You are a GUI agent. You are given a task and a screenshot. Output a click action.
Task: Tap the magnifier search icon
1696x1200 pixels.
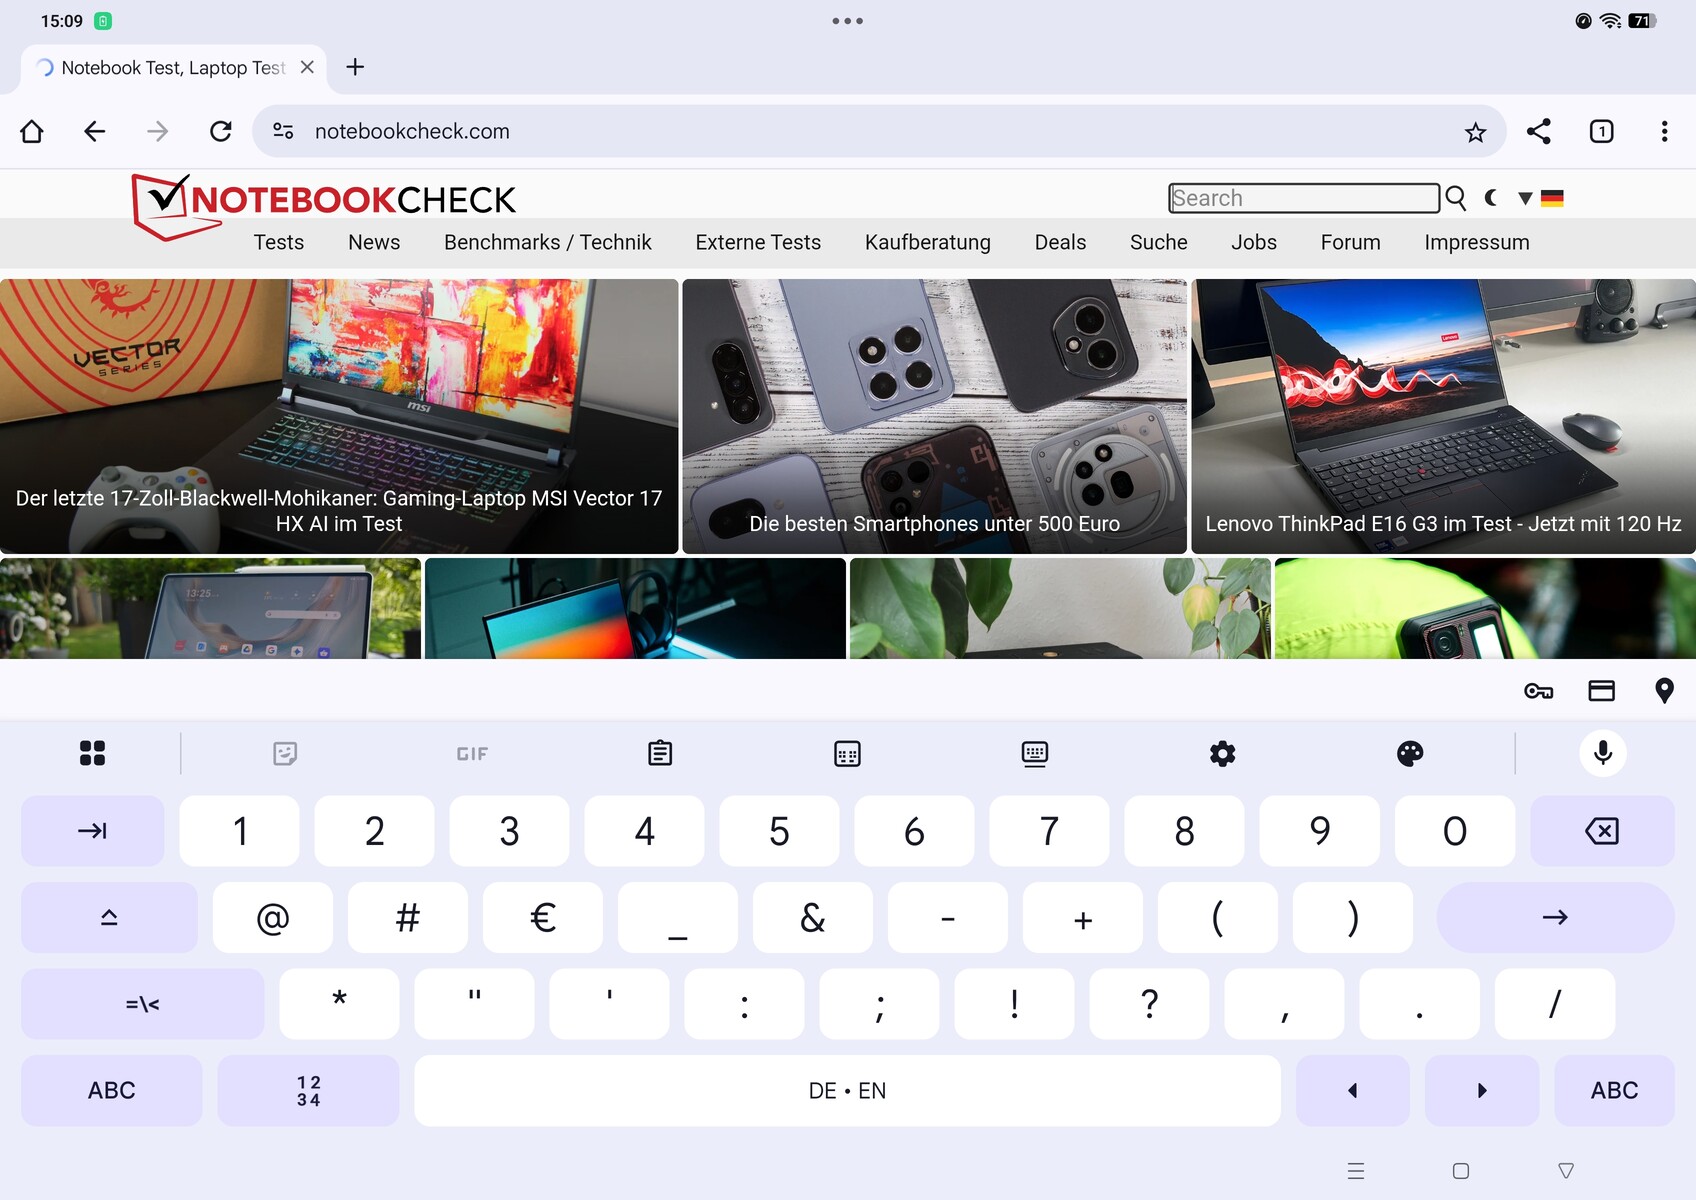click(1456, 198)
